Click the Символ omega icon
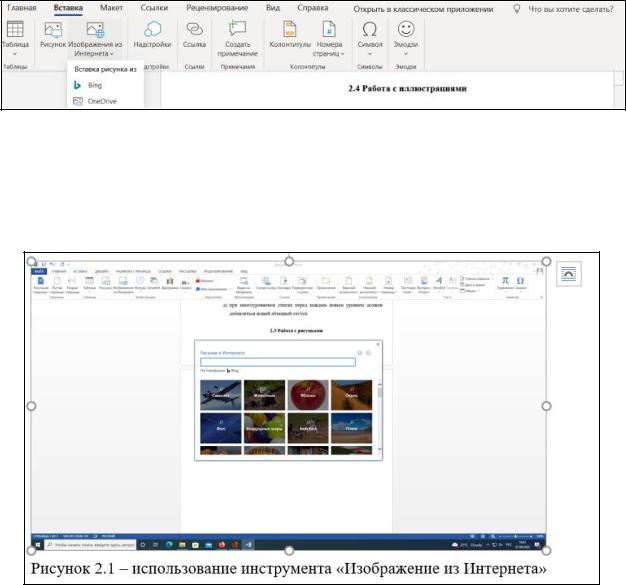Image resolution: width=626 pixels, height=585 pixels. point(369,29)
